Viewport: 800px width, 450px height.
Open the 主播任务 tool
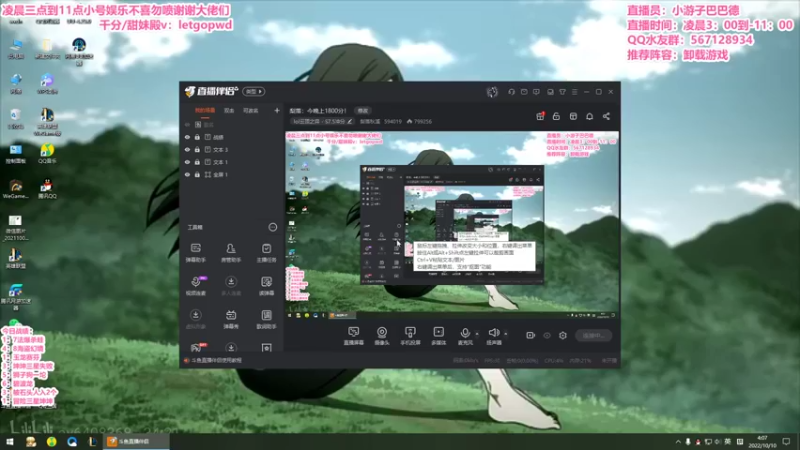[266, 253]
